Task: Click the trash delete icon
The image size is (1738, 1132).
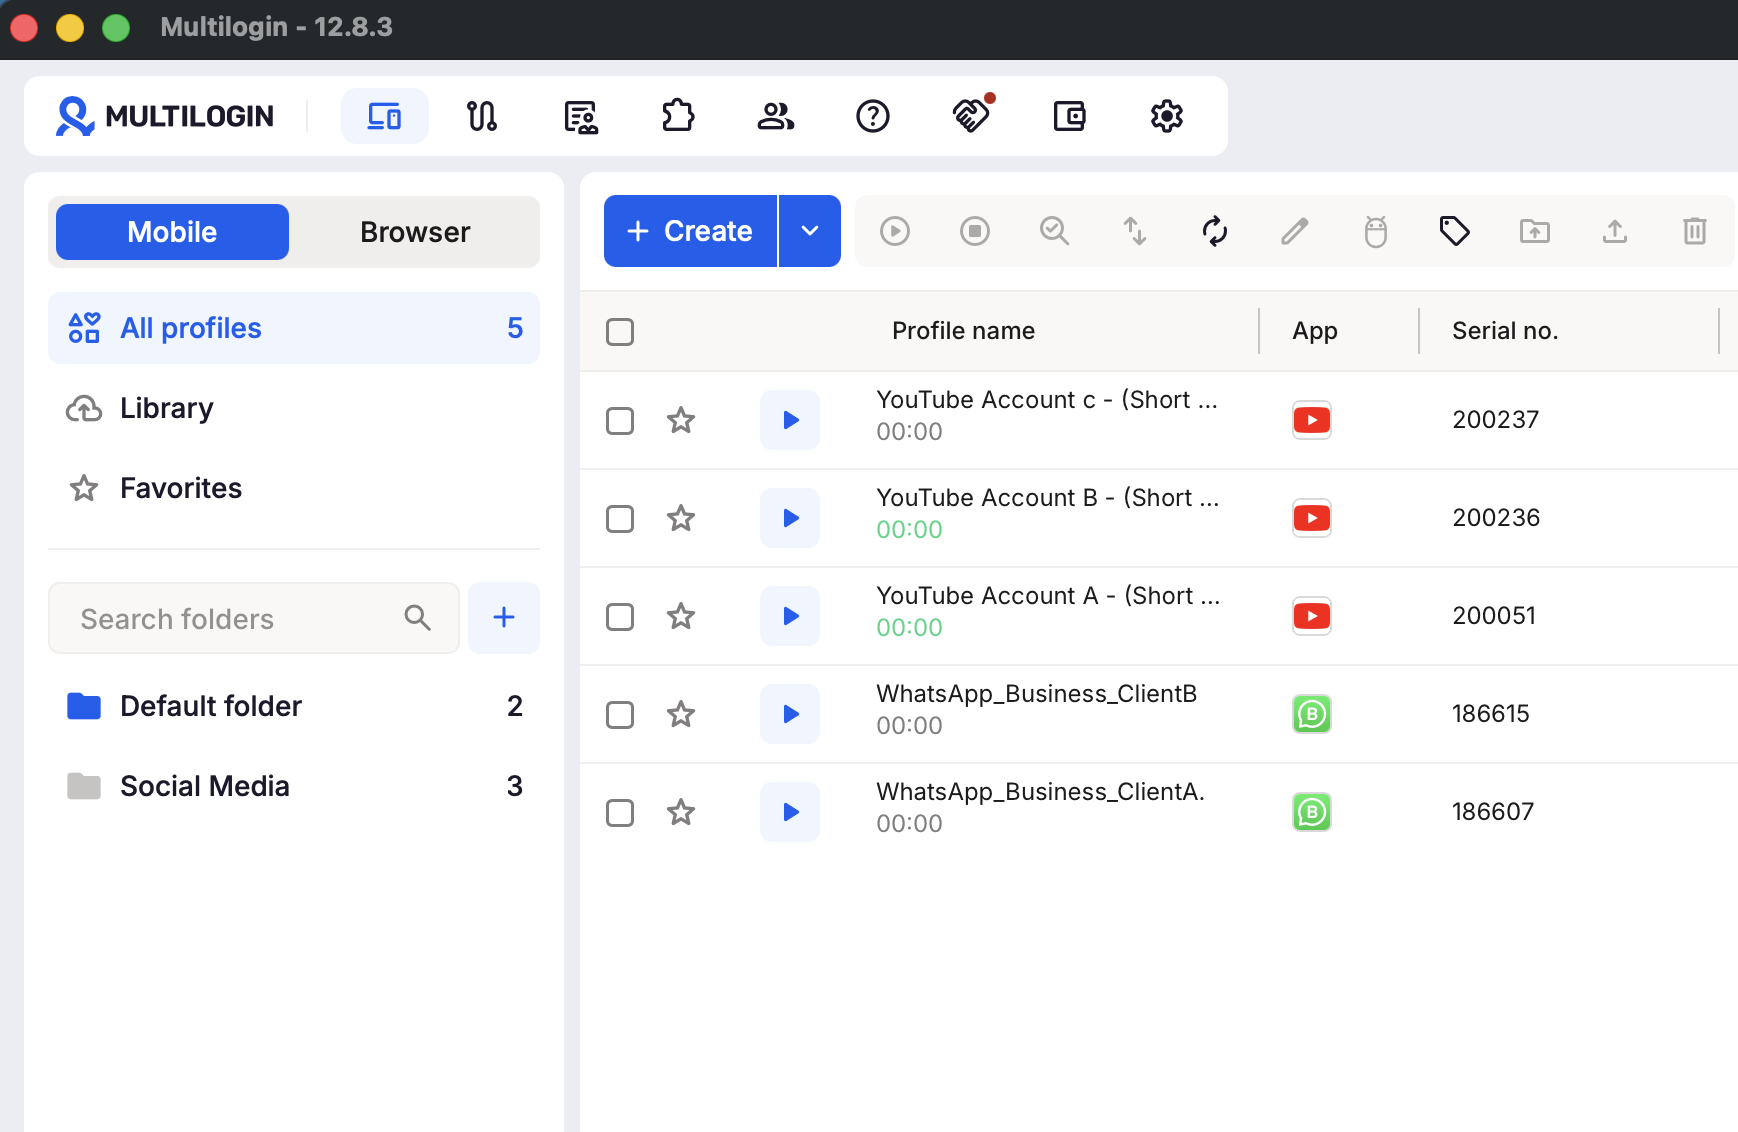Action: tap(1695, 231)
